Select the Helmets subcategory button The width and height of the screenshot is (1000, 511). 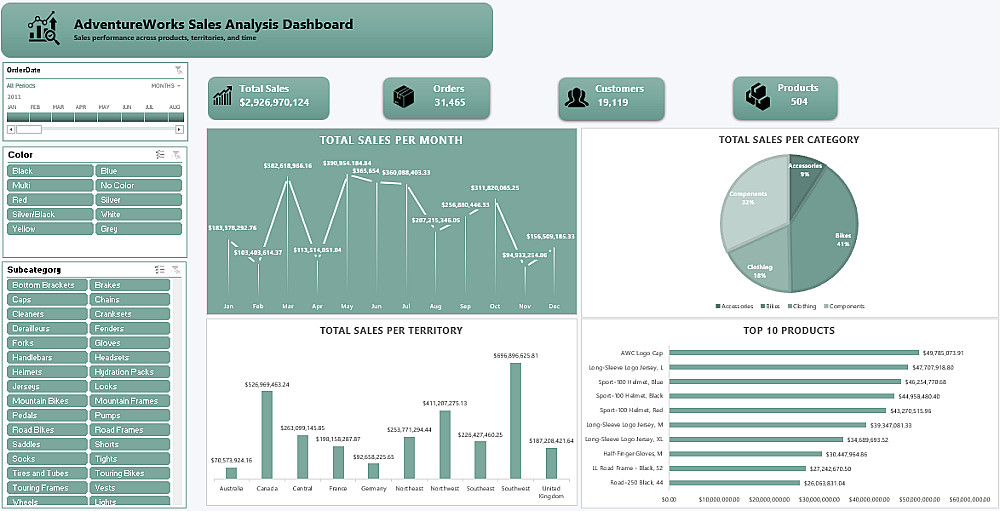pyautogui.click(x=47, y=372)
